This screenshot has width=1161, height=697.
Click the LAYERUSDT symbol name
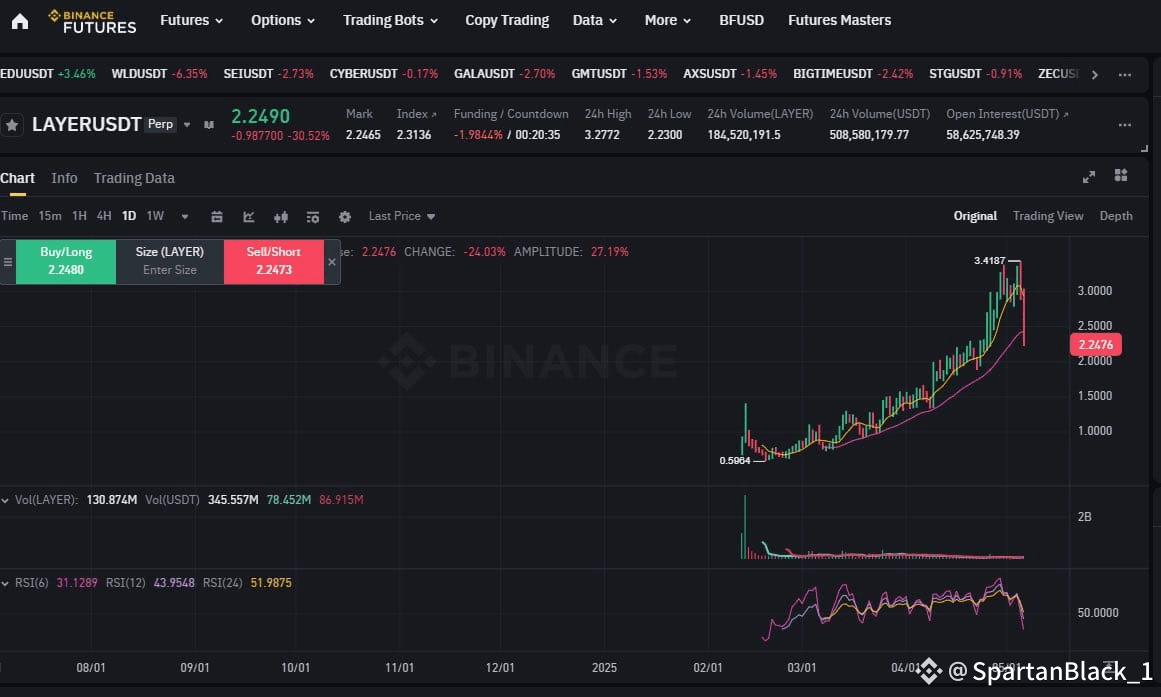87,124
